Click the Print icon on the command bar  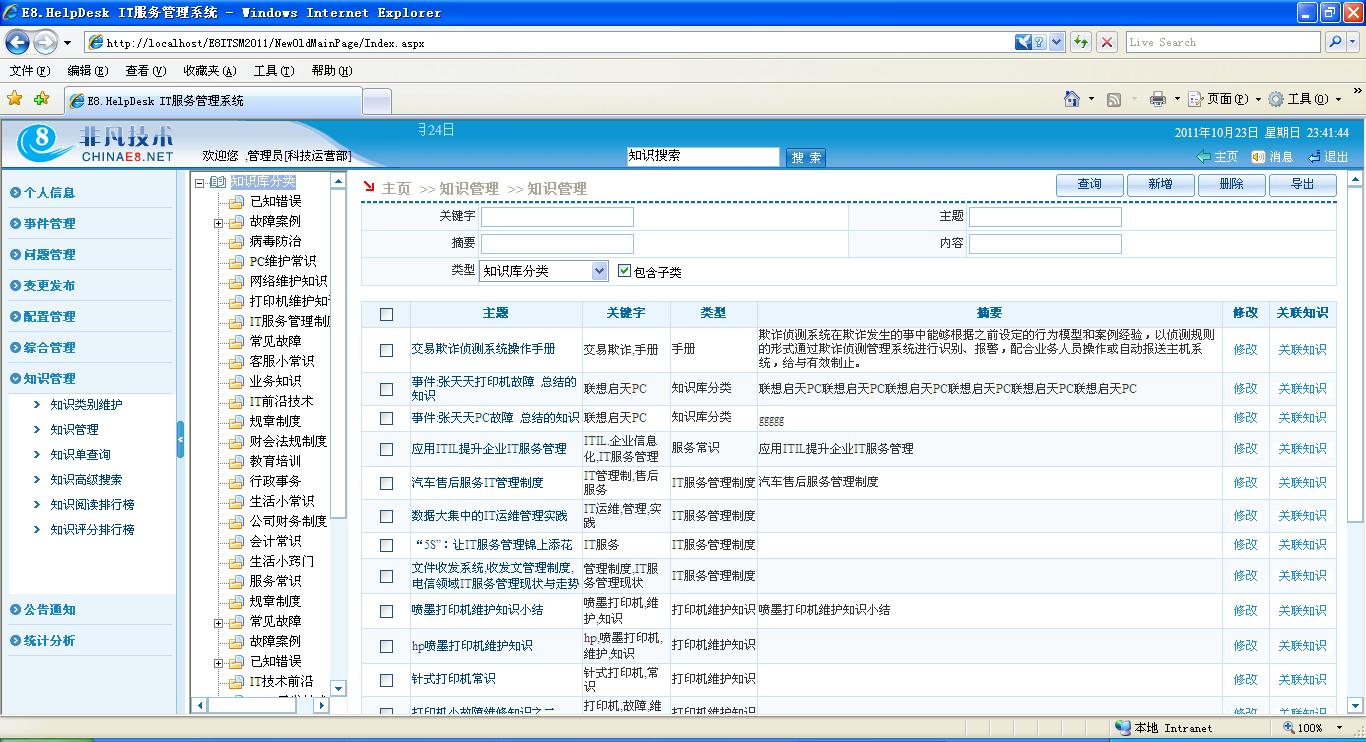pyautogui.click(x=1157, y=98)
